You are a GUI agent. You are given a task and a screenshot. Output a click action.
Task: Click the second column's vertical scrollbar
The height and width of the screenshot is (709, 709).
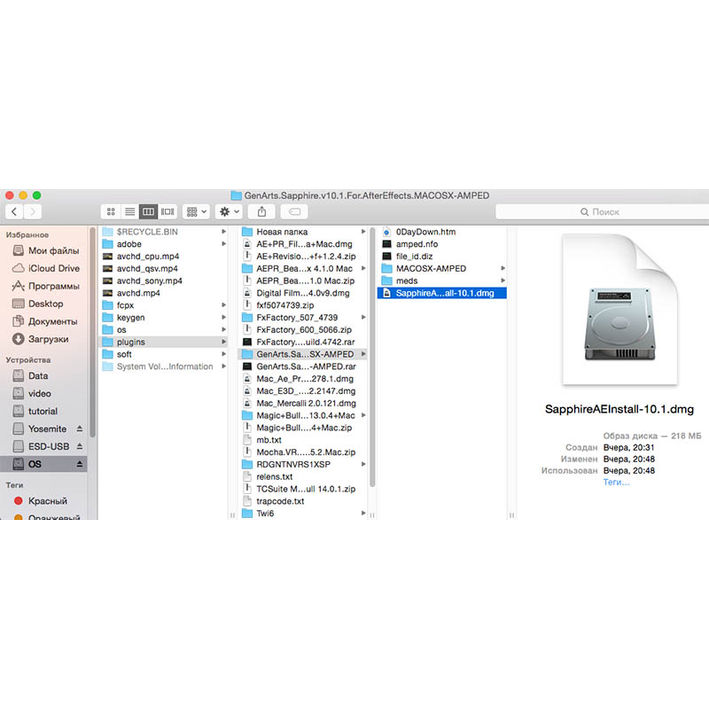click(373, 358)
